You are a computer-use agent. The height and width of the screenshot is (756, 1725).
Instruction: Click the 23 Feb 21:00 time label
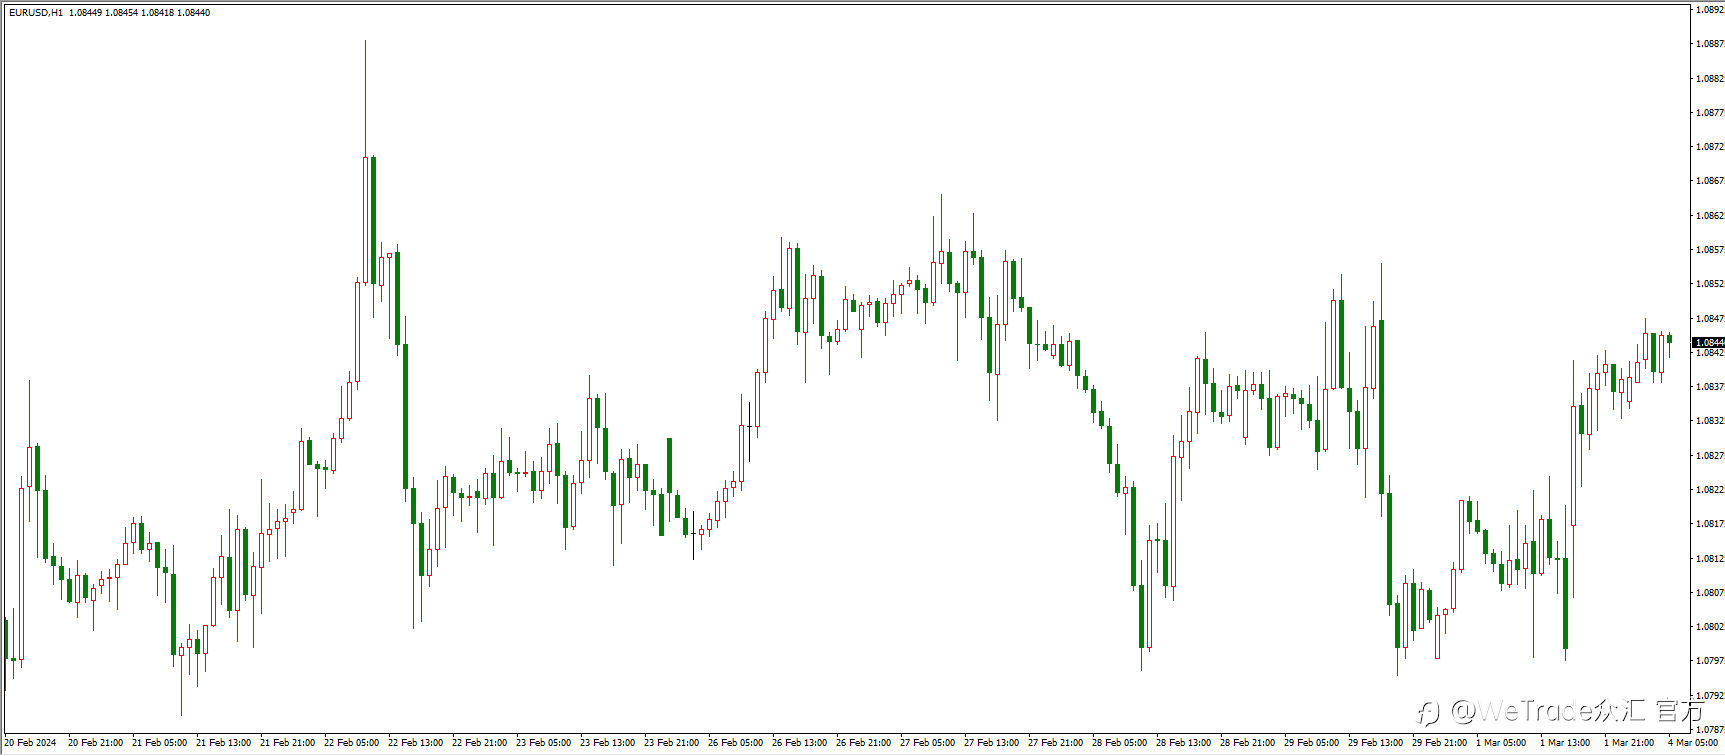pos(671,743)
